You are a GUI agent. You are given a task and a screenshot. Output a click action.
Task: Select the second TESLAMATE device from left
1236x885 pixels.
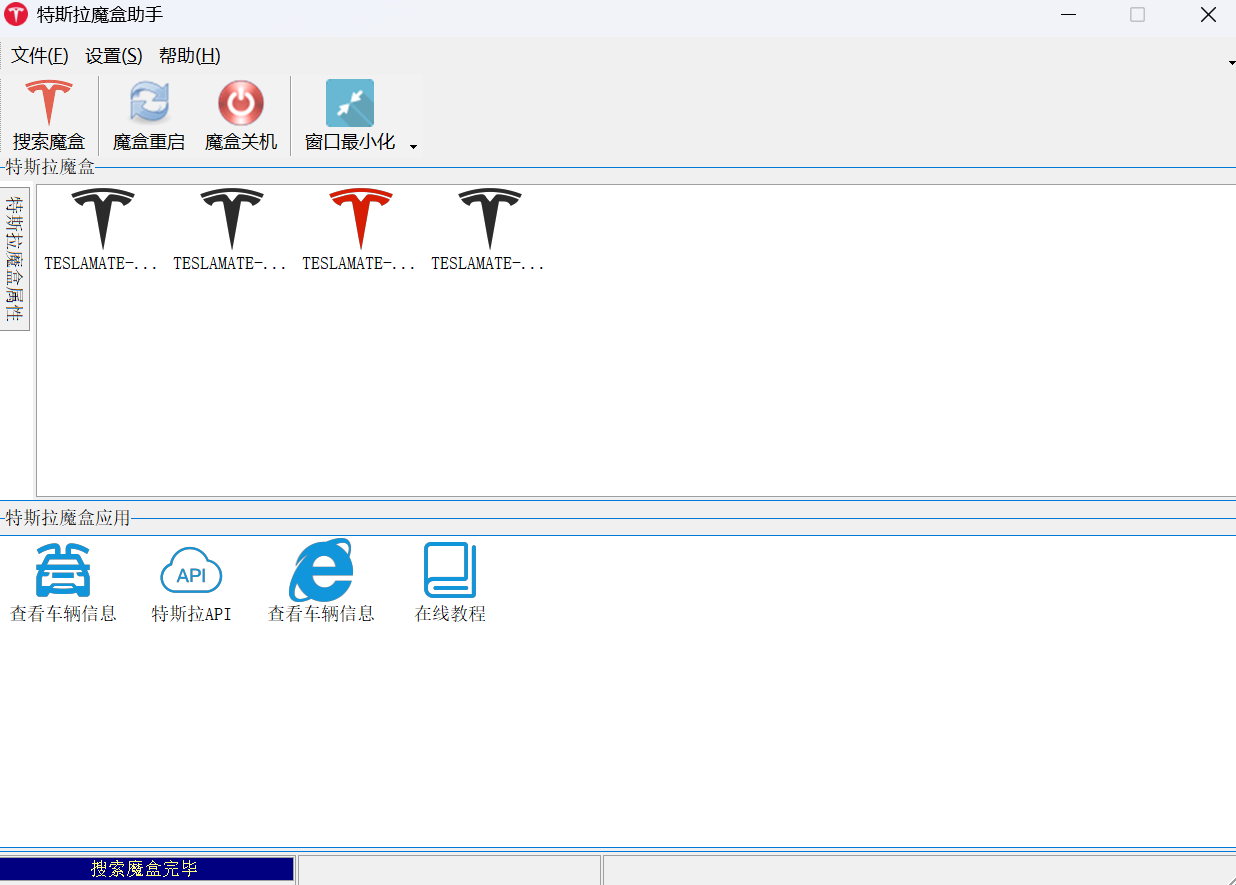(x=231, y=220)
